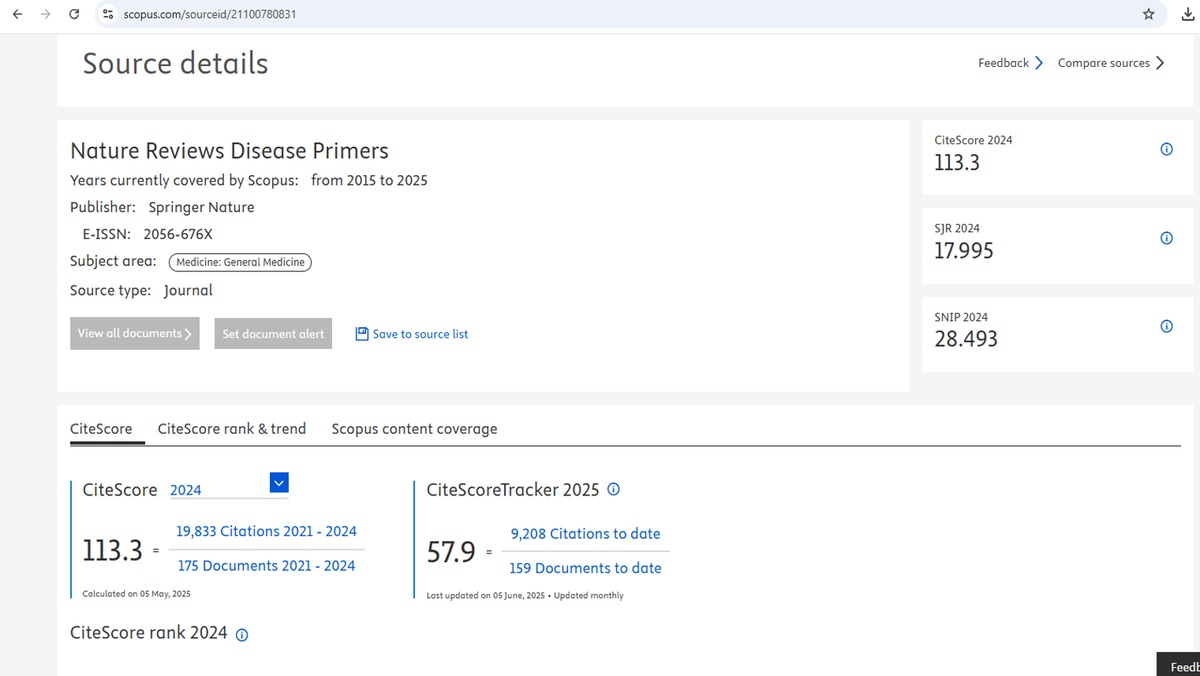Click the coverage years from 2015 to 2025
The height and width of the screenshot is (676, 1200).
pos(369,180)
